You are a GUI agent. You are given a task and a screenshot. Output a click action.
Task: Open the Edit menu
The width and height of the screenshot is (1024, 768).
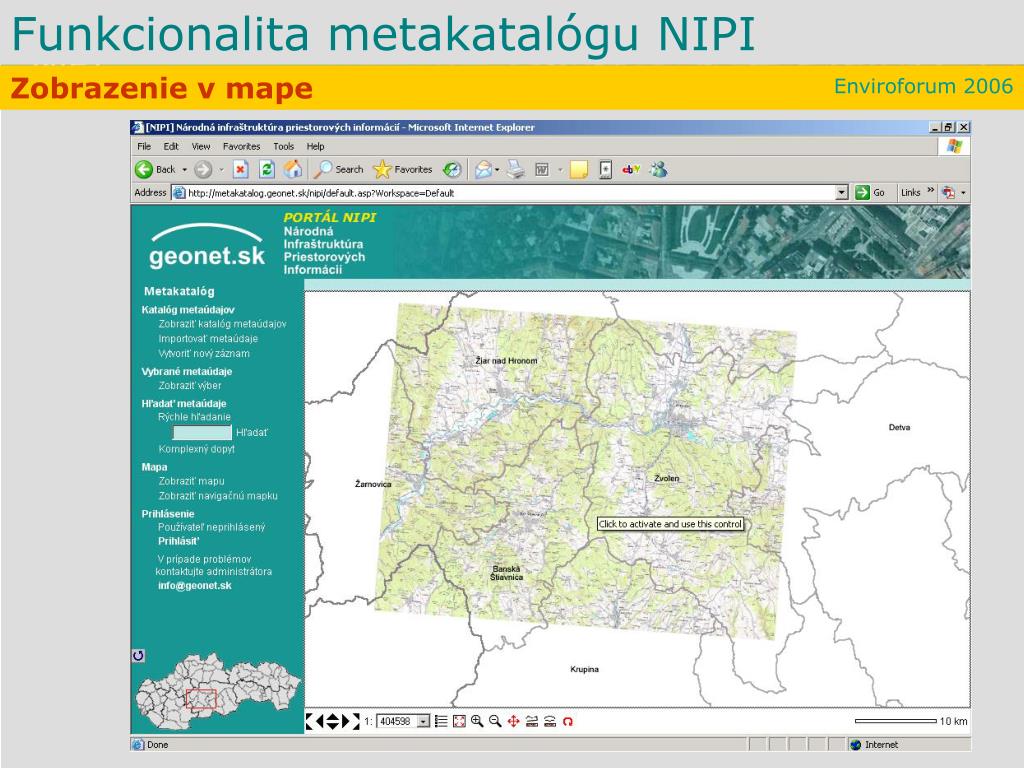(171, 146)
